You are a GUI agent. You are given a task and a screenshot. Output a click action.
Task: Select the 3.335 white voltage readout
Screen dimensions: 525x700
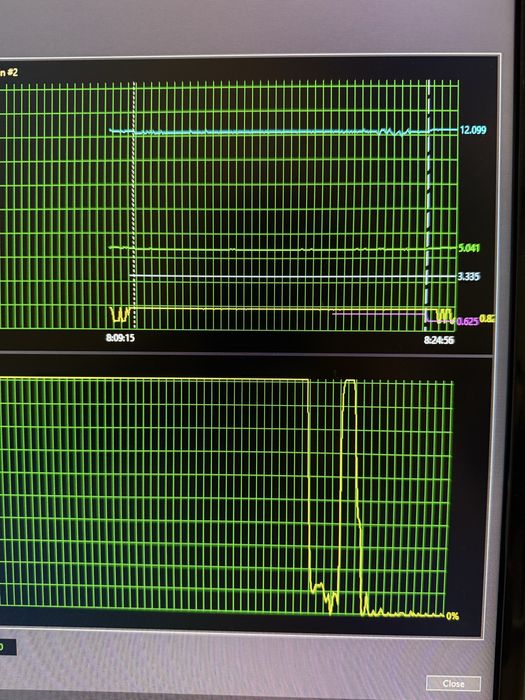(469, 276)
